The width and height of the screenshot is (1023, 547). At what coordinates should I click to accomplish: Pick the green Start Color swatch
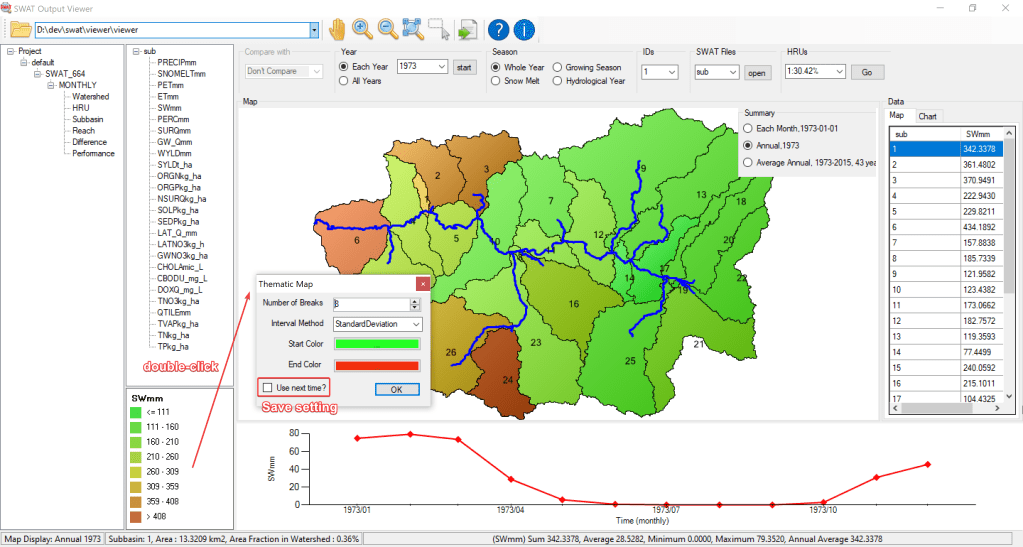click(x=377, y=344)
